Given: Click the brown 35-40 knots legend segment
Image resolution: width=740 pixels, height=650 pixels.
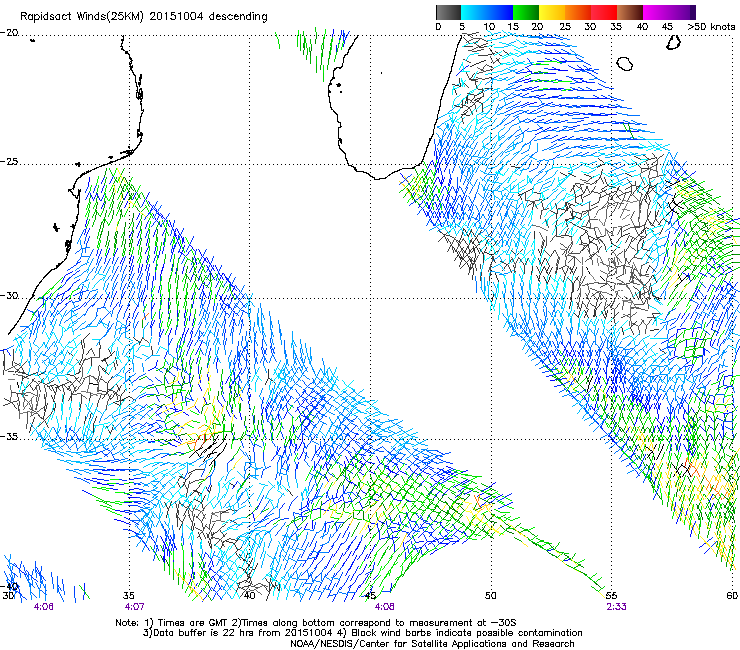Looking at the screenshot, I should [x=630, y=12].
